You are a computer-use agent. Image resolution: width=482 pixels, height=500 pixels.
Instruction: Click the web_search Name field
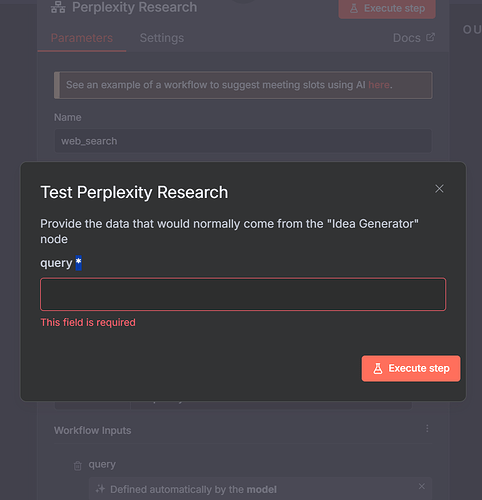pyautogui.click(x=243, y=141)
